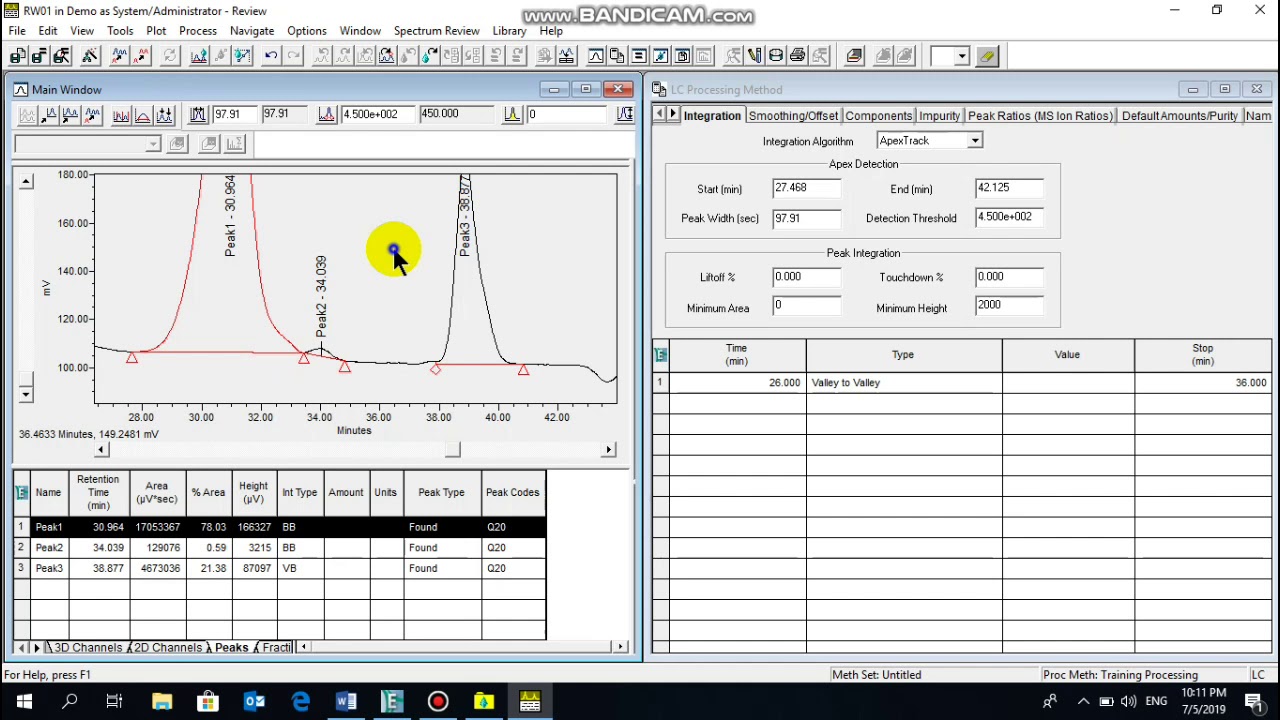This screenshot has width=1280, height=720.
Task: Click the Liftoff % input field
Action: coord(806,277)
